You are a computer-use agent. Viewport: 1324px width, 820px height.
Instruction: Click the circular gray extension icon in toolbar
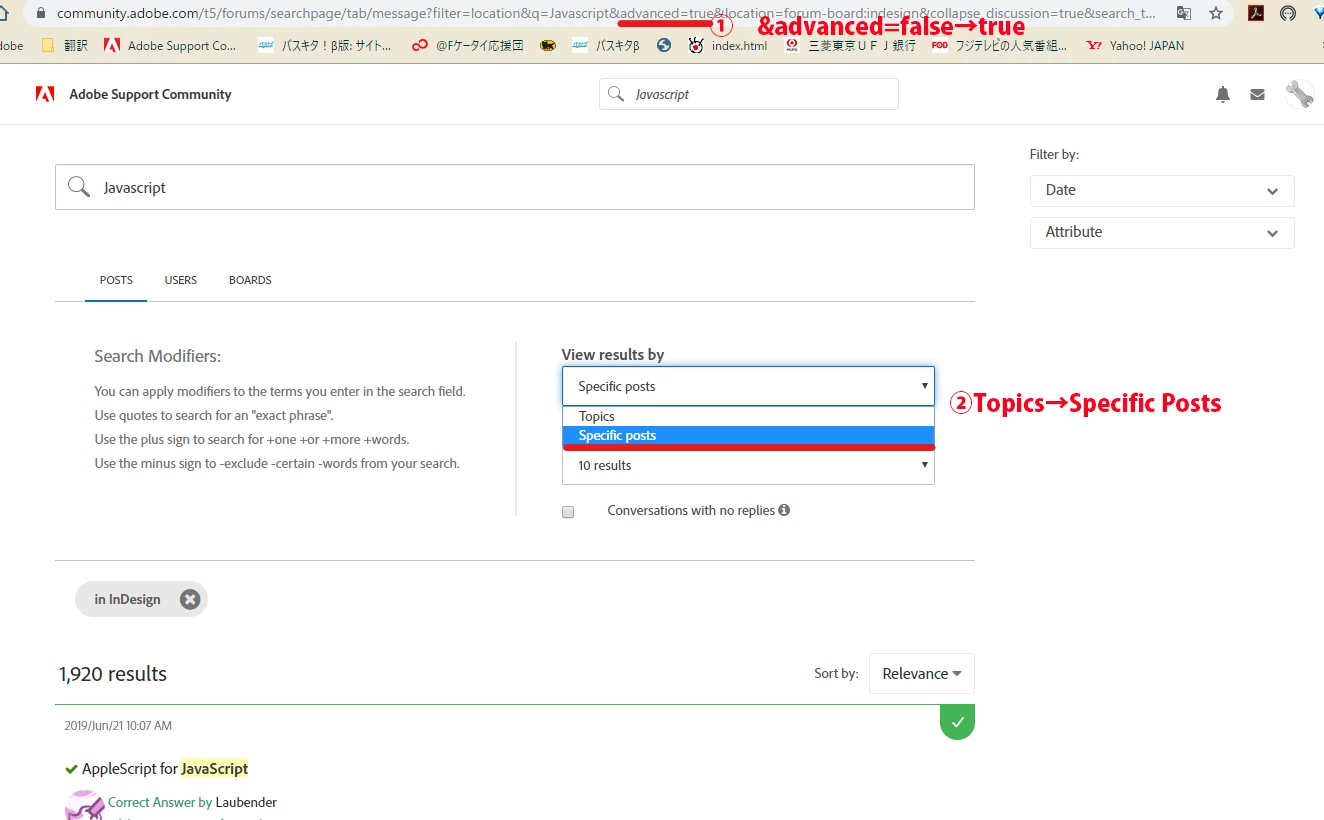pyautogui.click(x=1288, y=13)
